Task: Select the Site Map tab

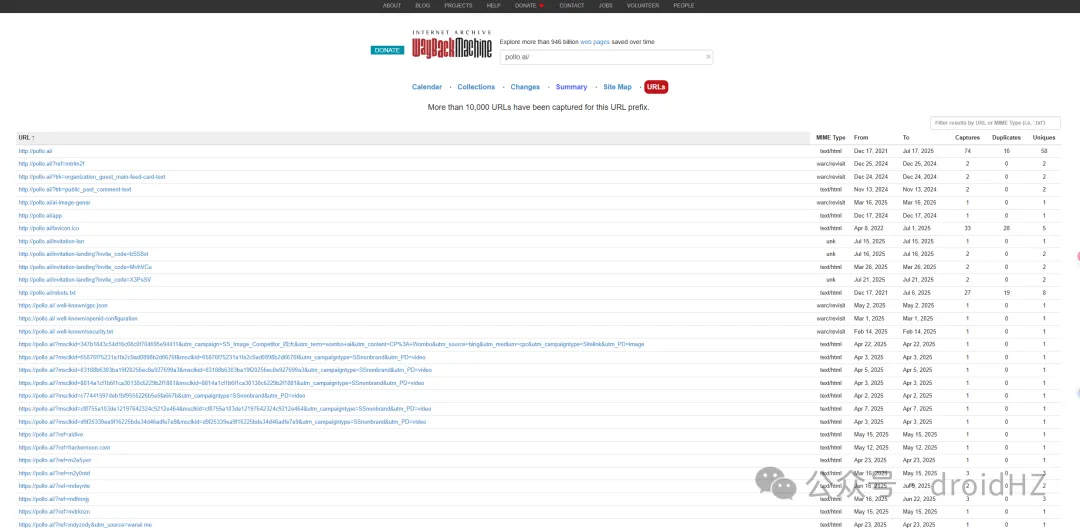Action: coord(617,87)
